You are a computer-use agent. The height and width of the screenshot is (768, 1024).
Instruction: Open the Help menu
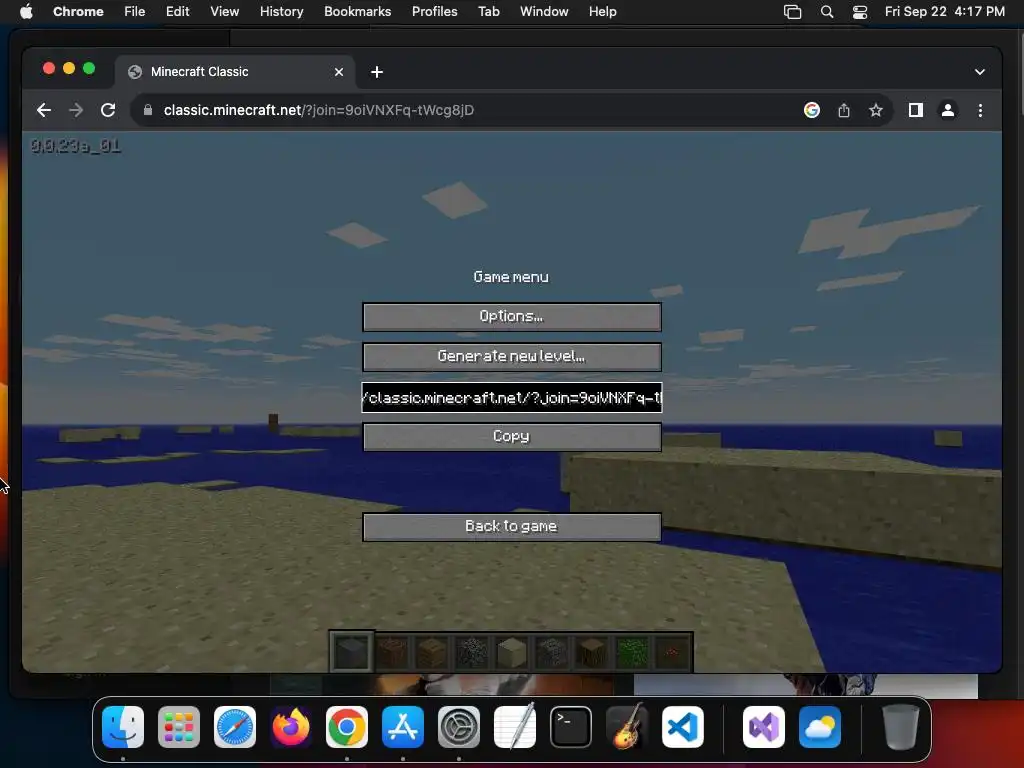tap(603, 12)
